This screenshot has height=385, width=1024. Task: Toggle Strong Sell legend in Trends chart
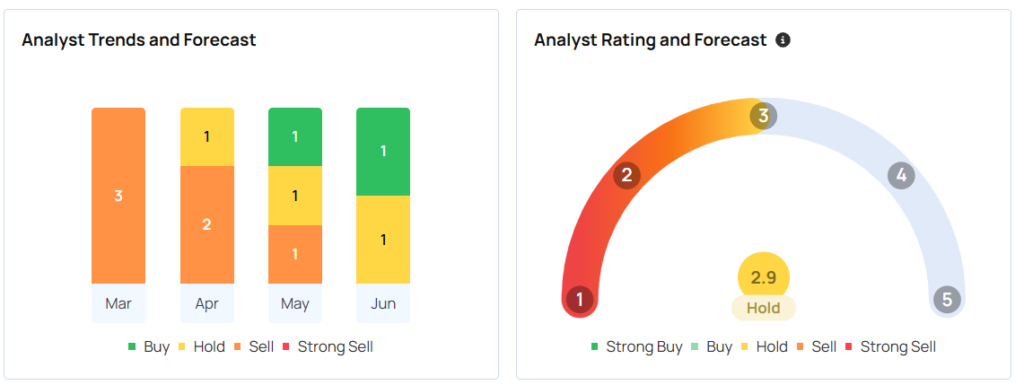(327, 346)
